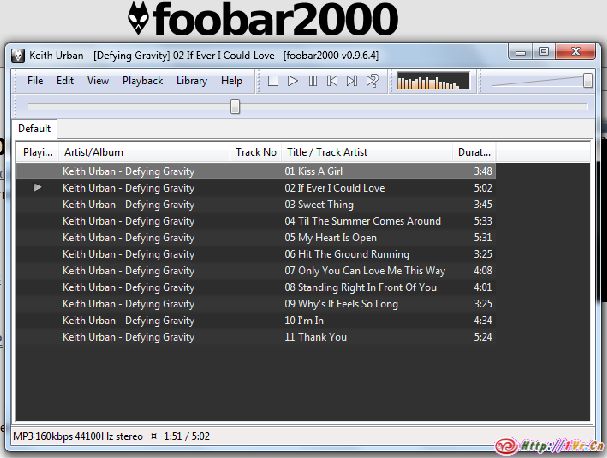Image resolution: width=607 pixels, height=458 pixels.
Task: Adjust the volume slider knob
Action: pyautogui.click(x=588, y=81)
